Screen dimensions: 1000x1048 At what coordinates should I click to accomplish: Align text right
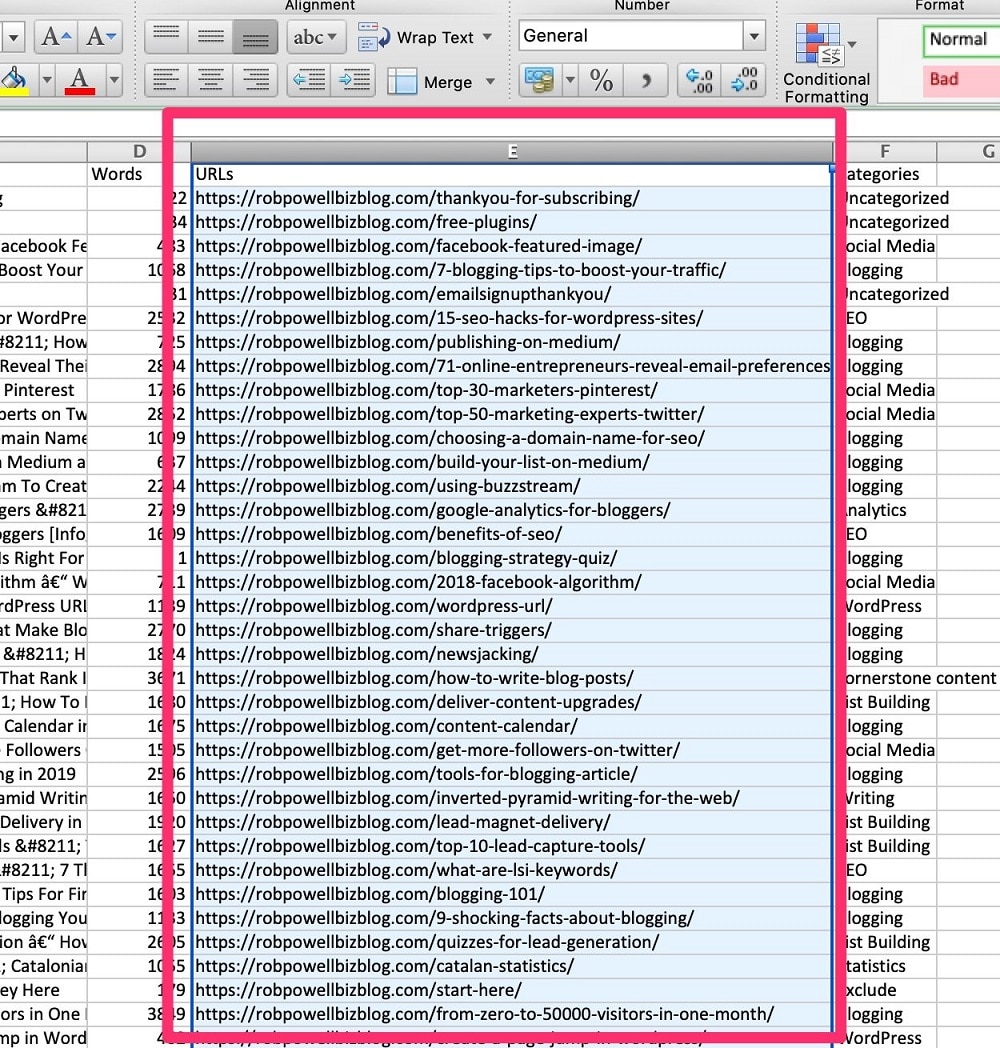click(255, 81)
